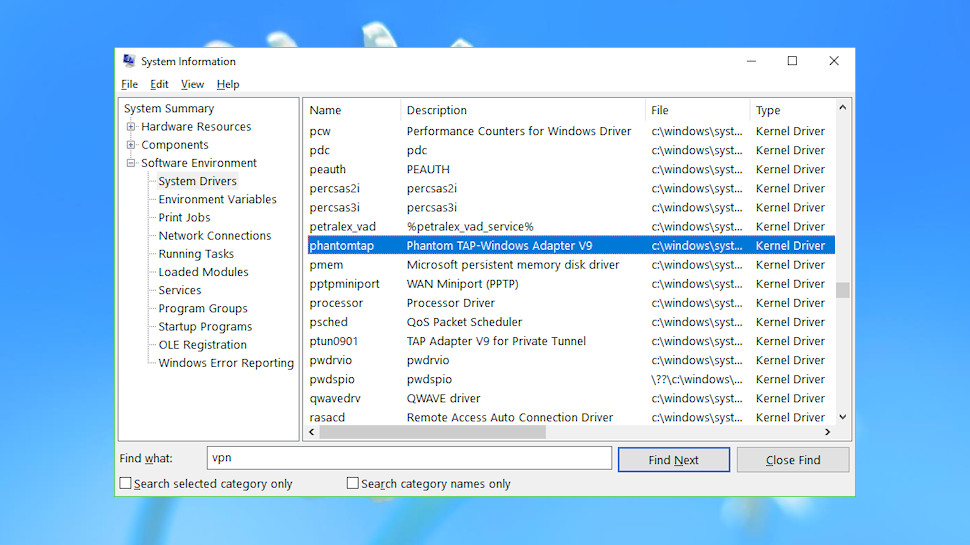970x545 pixels.
Task: Open Network Connections category
Action: 215,236
